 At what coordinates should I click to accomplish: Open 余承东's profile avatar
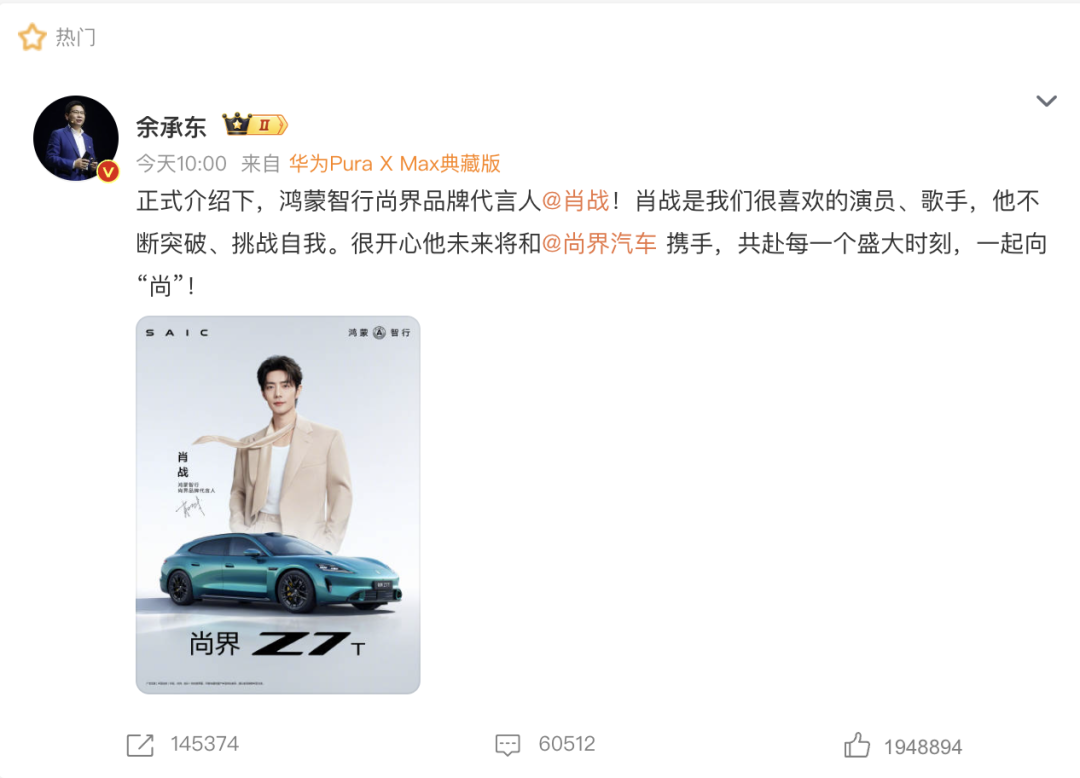[76, 138]
